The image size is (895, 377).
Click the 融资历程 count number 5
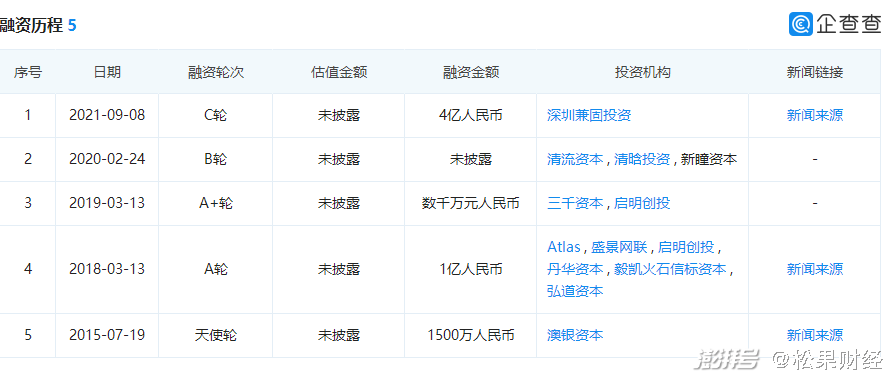click(x=72, y=25)
